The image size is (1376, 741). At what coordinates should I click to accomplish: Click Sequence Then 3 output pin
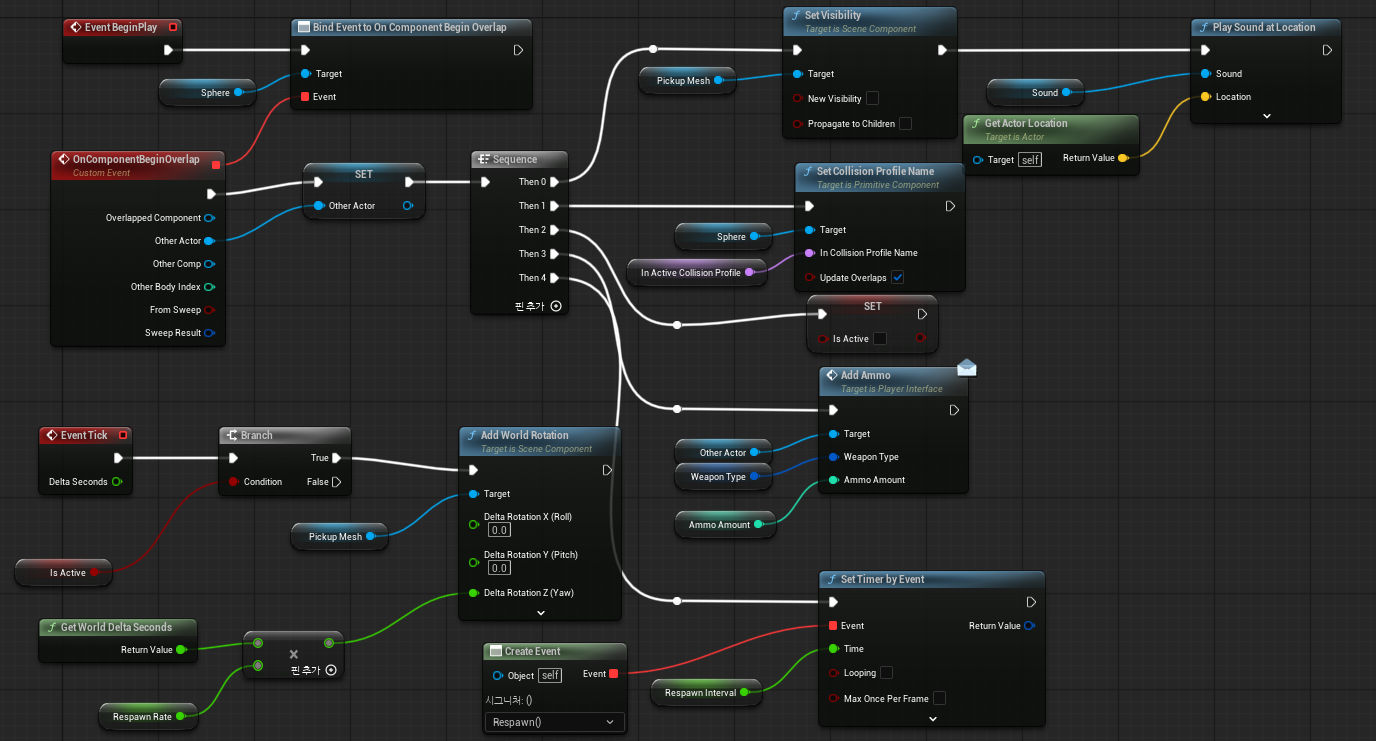click(554, 254)
